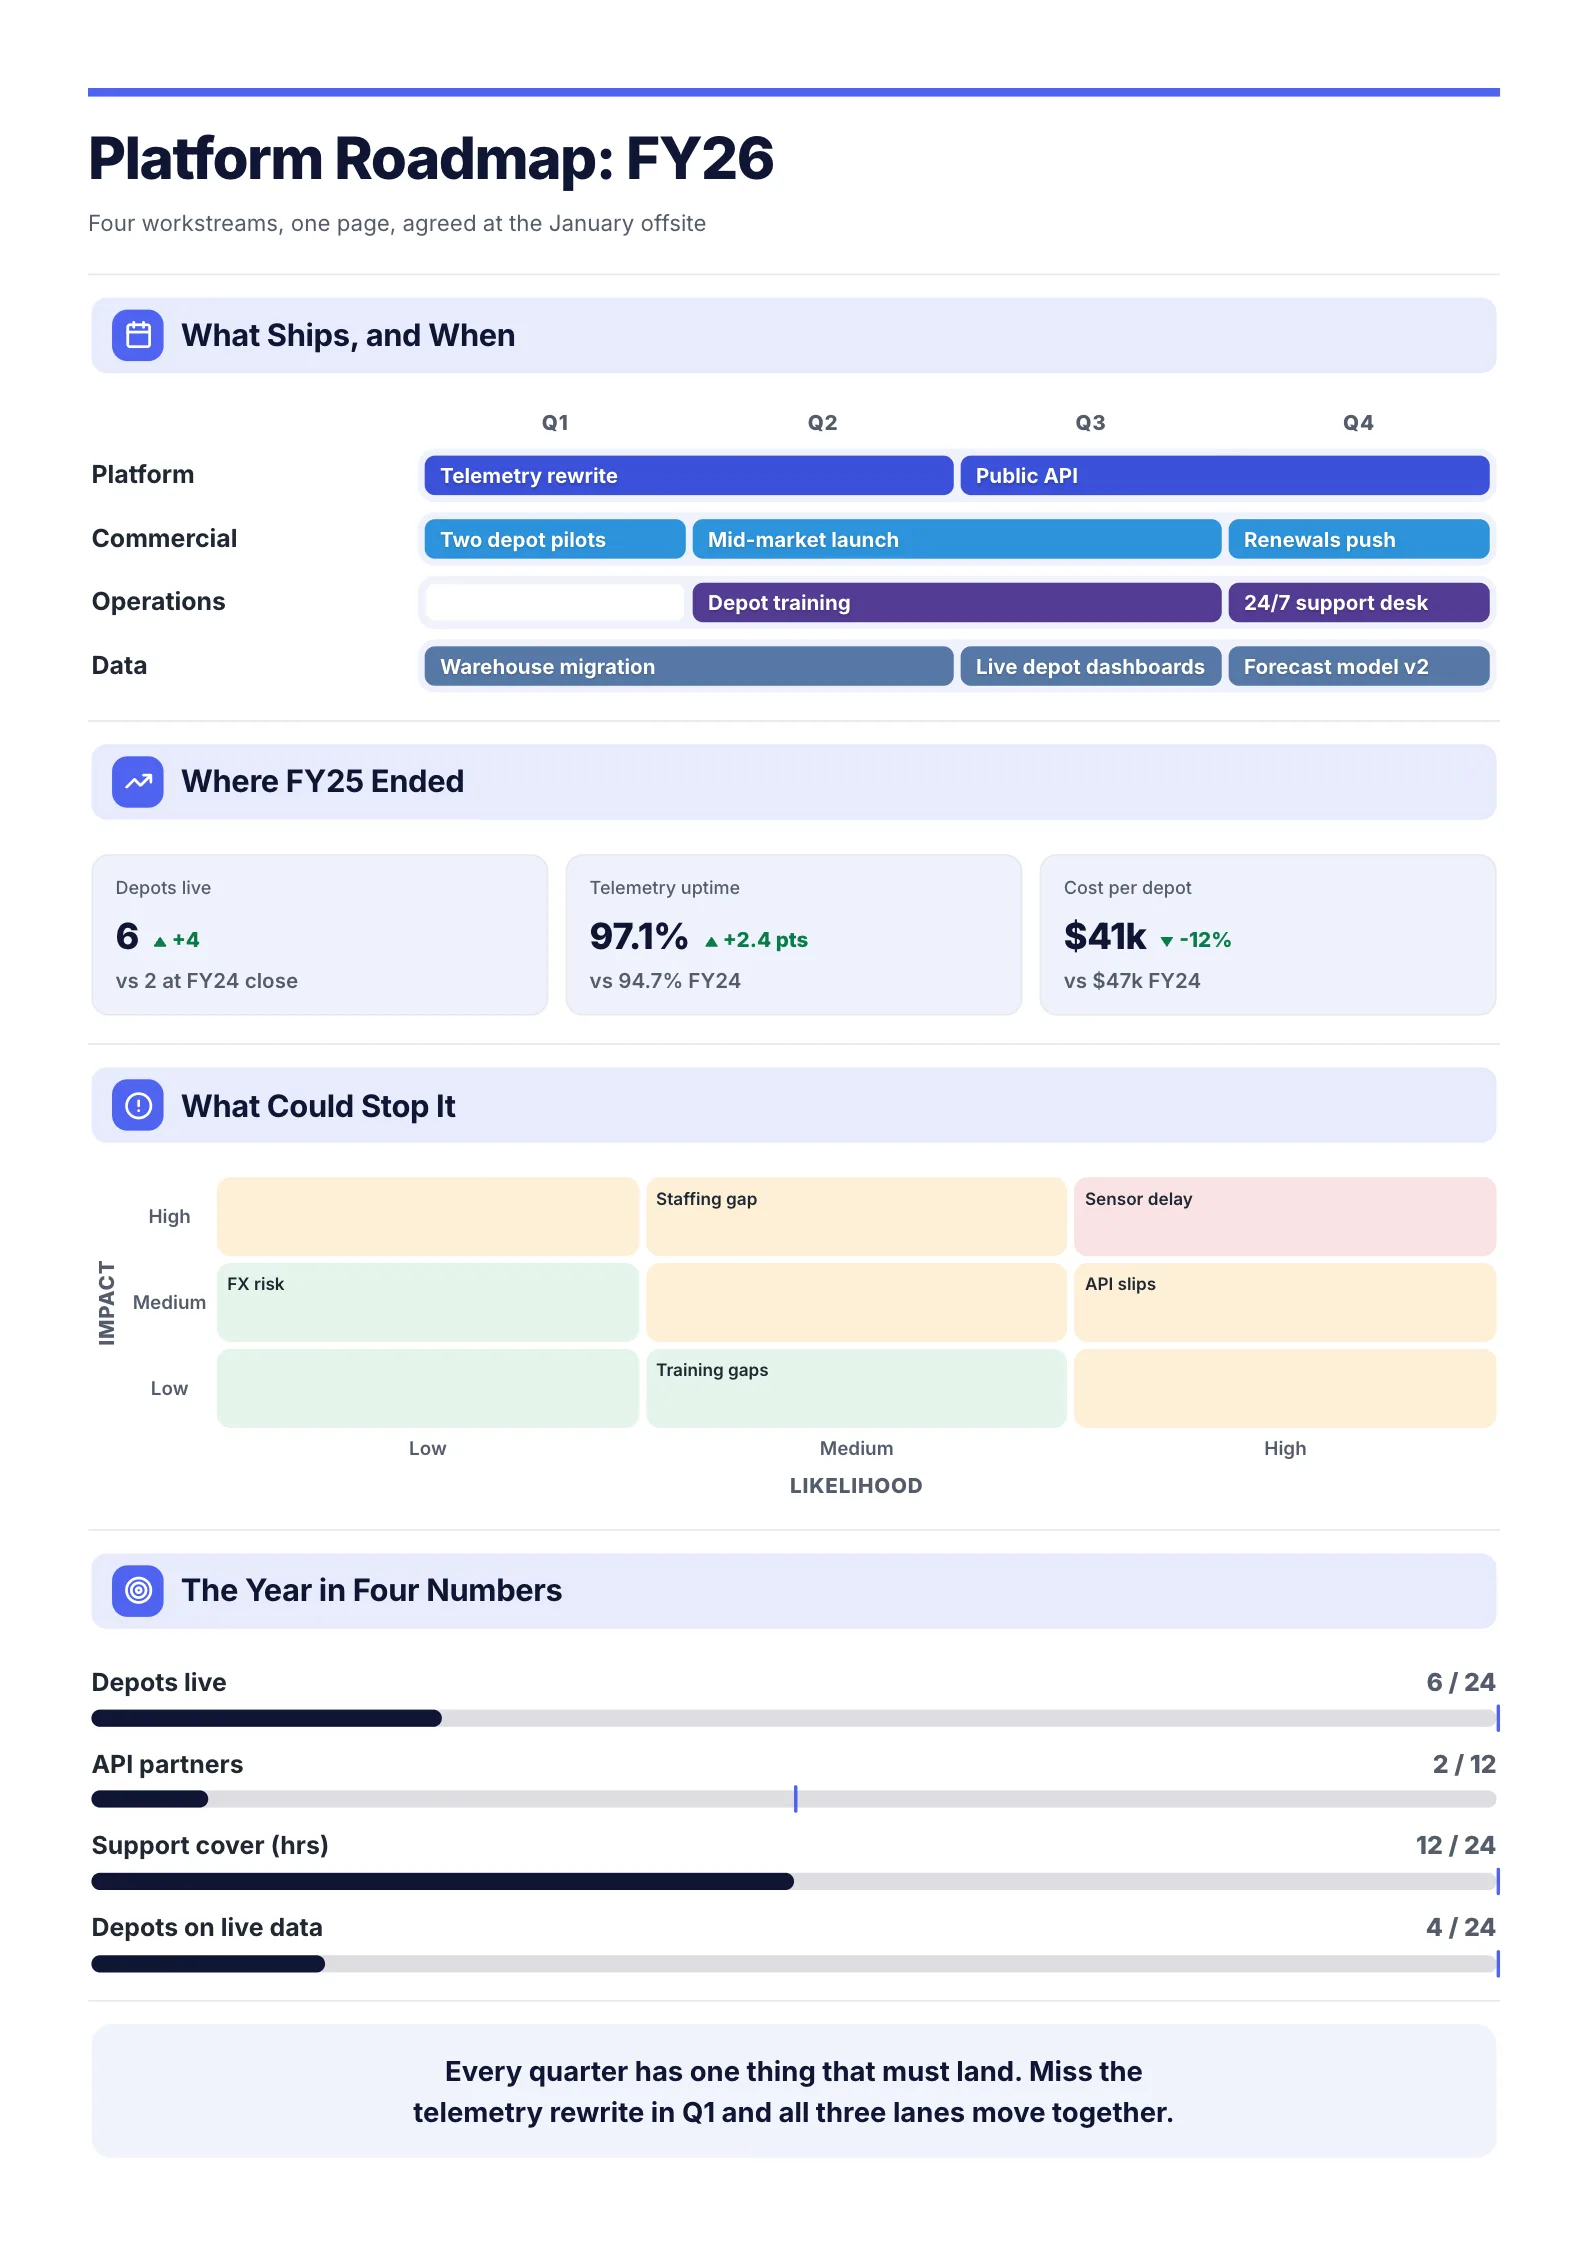1588x2246 pixels.
Task: Click the Cost per depot stat card
Action: point(1268,935)
